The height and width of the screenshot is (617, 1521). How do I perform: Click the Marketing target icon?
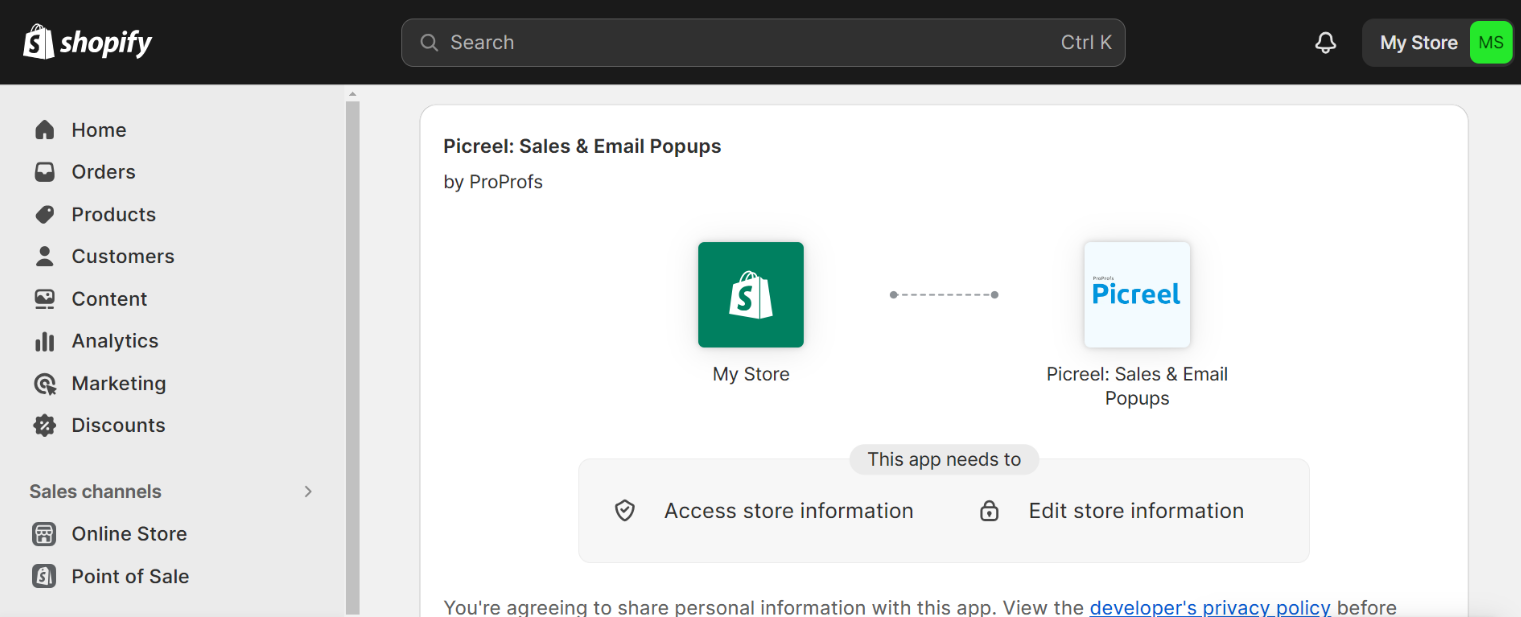[44, 383]
